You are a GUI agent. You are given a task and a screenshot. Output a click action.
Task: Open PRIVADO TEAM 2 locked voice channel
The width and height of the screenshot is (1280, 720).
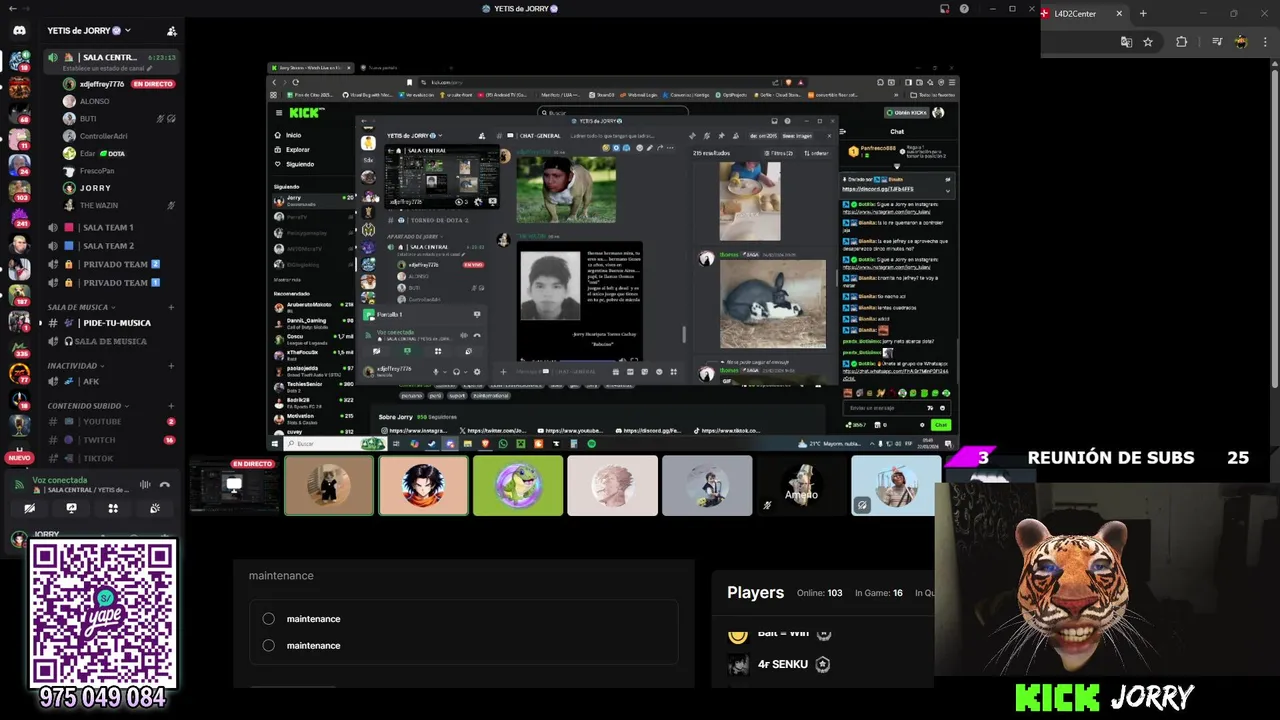[112, 264]
